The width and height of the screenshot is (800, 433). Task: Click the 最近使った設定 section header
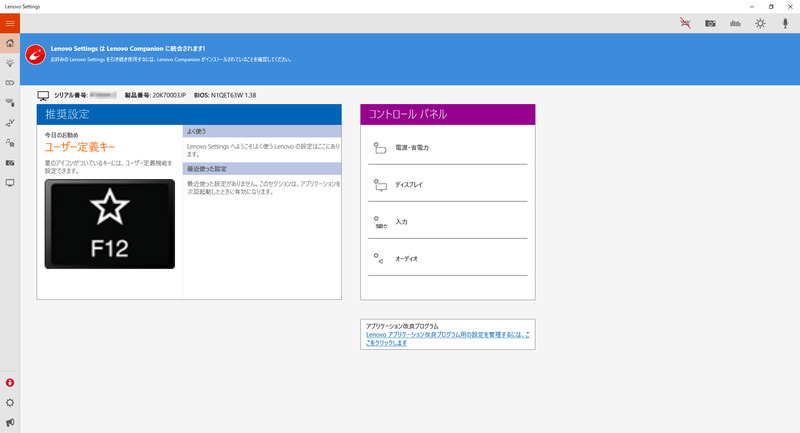tap(262, 168)
